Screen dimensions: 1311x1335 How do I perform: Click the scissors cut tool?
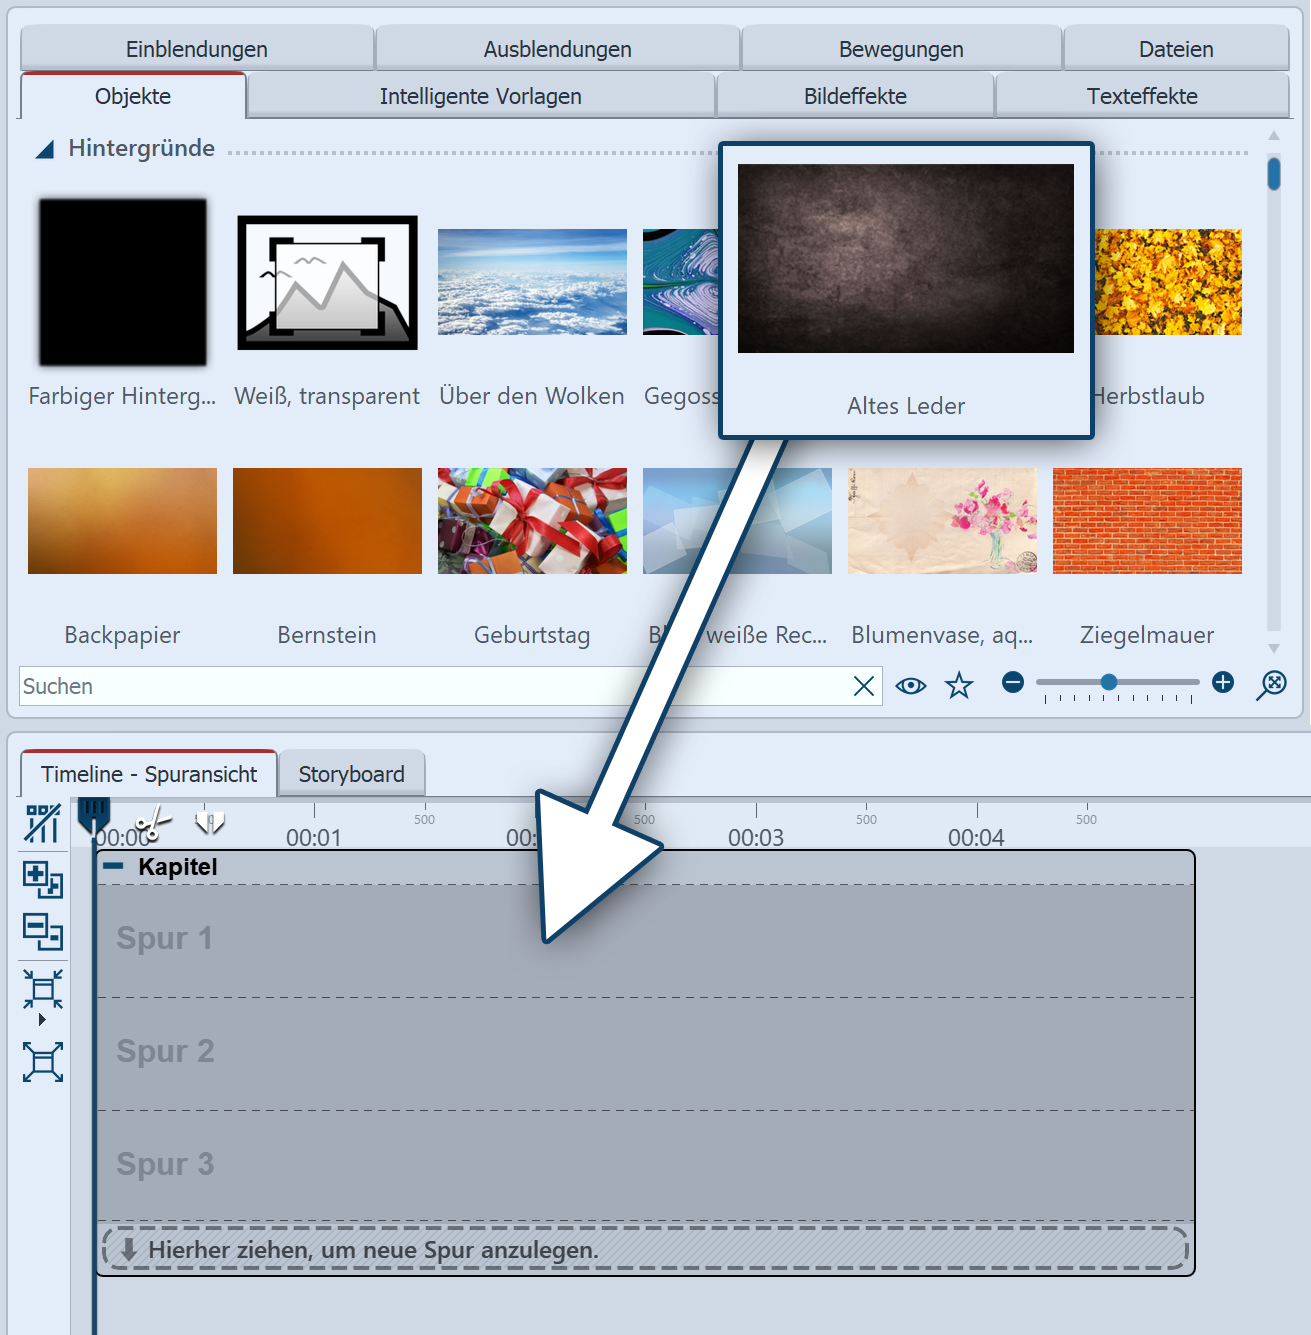[153, 825]
